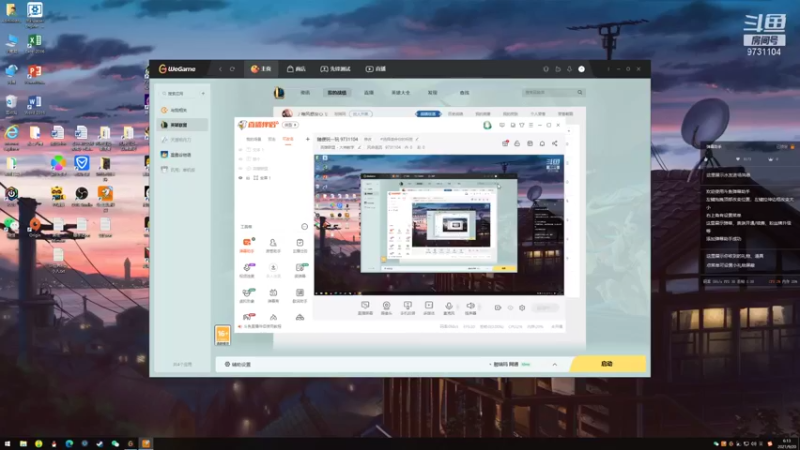Toggle the eye visibility of 全屏1 source
The image size is (800, 450).
[240, 178]
